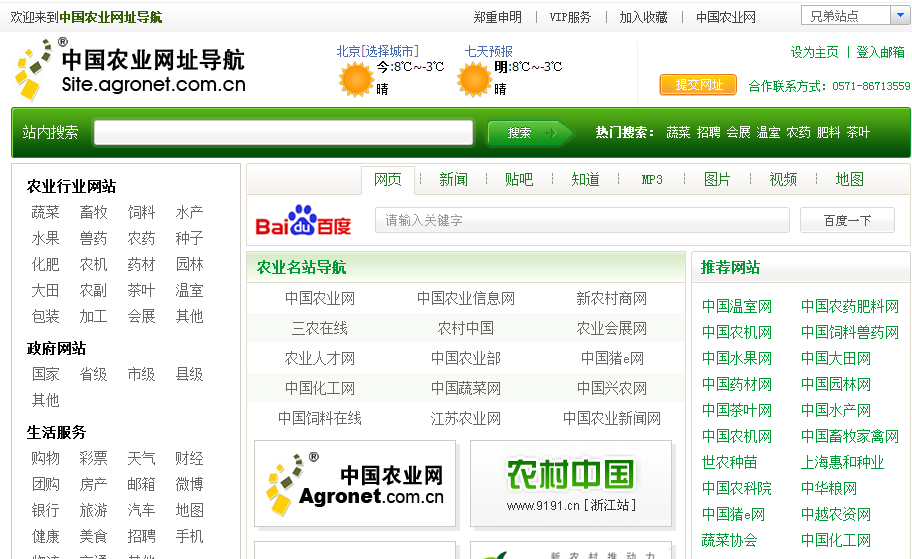Open the VIP服务 link
Image resolution: width=912 pixels, height=559 pixels.
(x=570, y=17)
